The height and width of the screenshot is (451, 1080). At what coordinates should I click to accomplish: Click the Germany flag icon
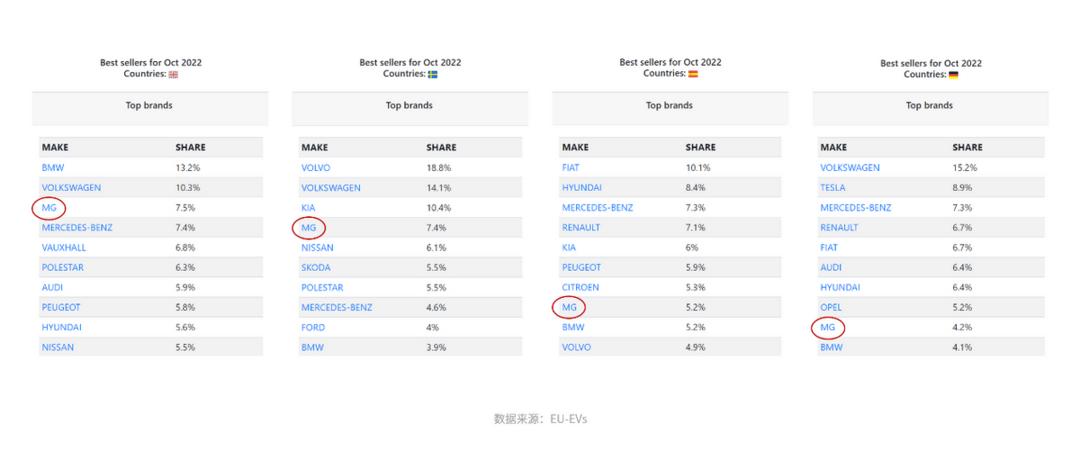[x=953, y=74]
